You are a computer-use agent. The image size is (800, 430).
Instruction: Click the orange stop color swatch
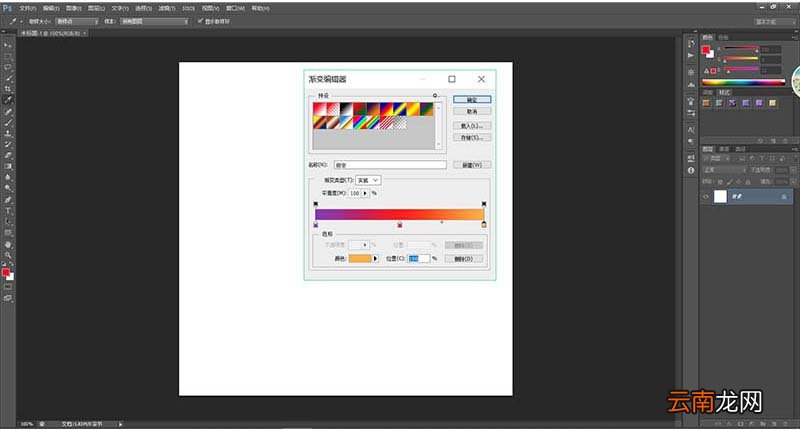(x=360, y=259)
